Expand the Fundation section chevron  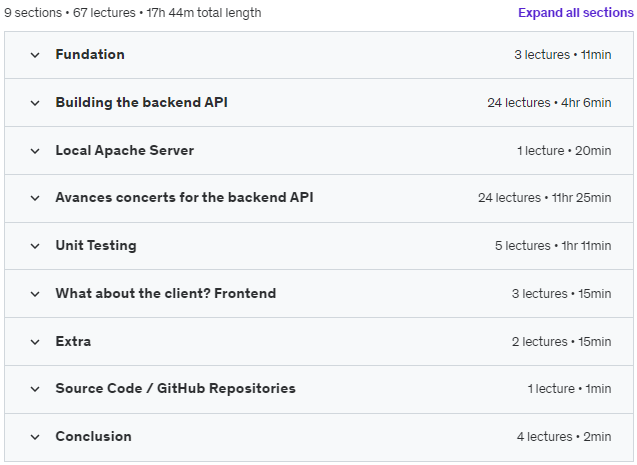point(35,55)
